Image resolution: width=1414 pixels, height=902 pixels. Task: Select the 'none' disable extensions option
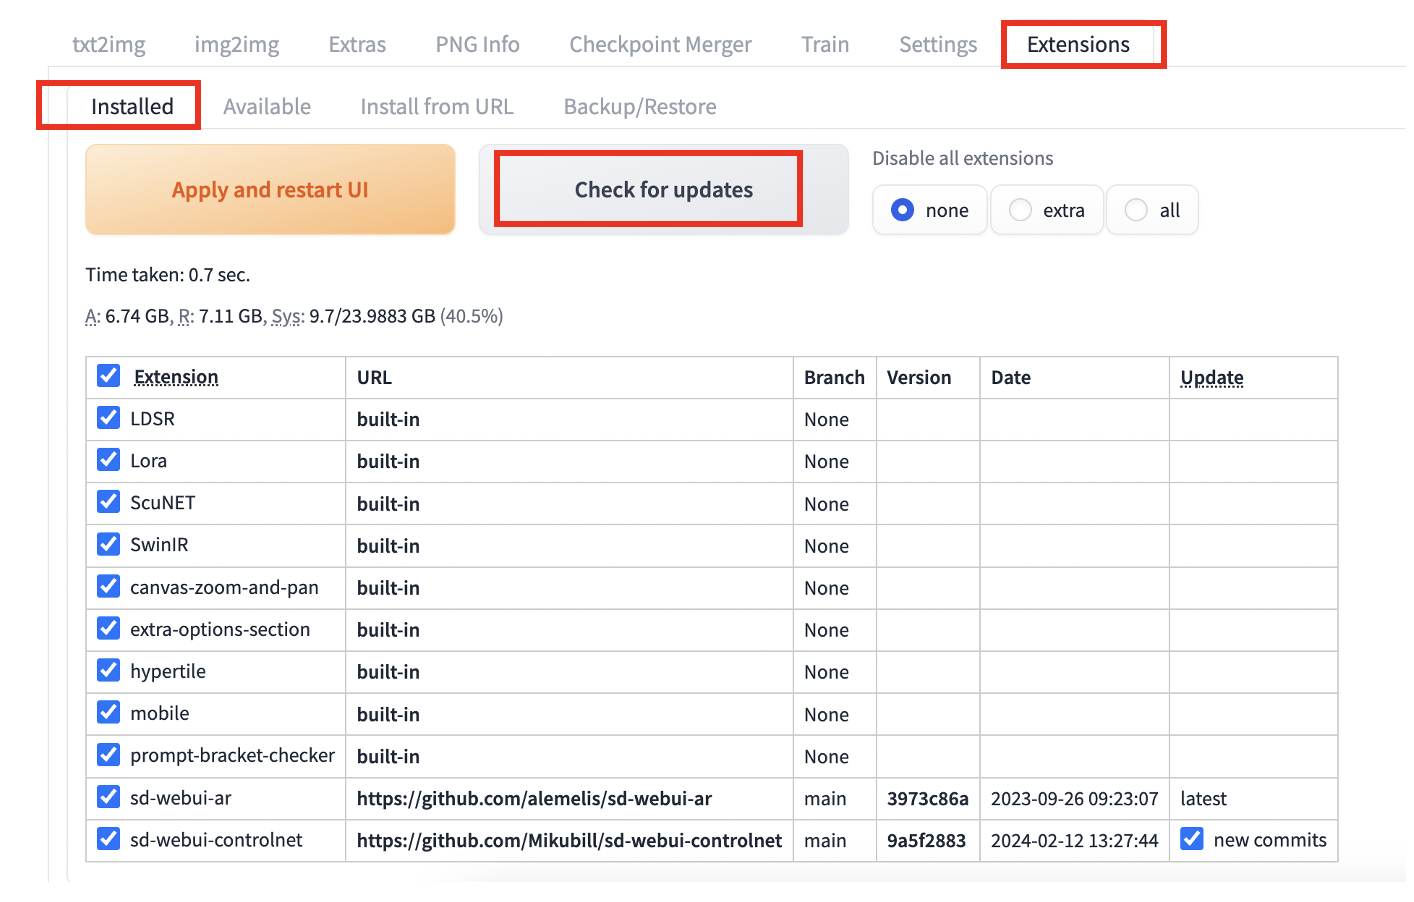click(x=930, y=210)
